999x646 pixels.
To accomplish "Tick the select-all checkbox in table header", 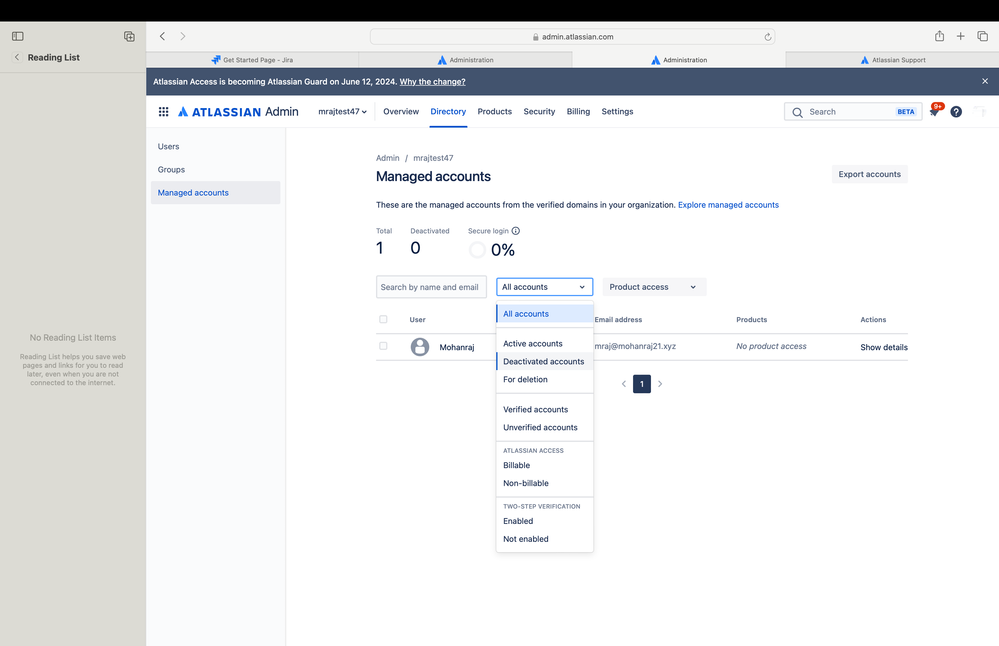I will pos(383,319).
